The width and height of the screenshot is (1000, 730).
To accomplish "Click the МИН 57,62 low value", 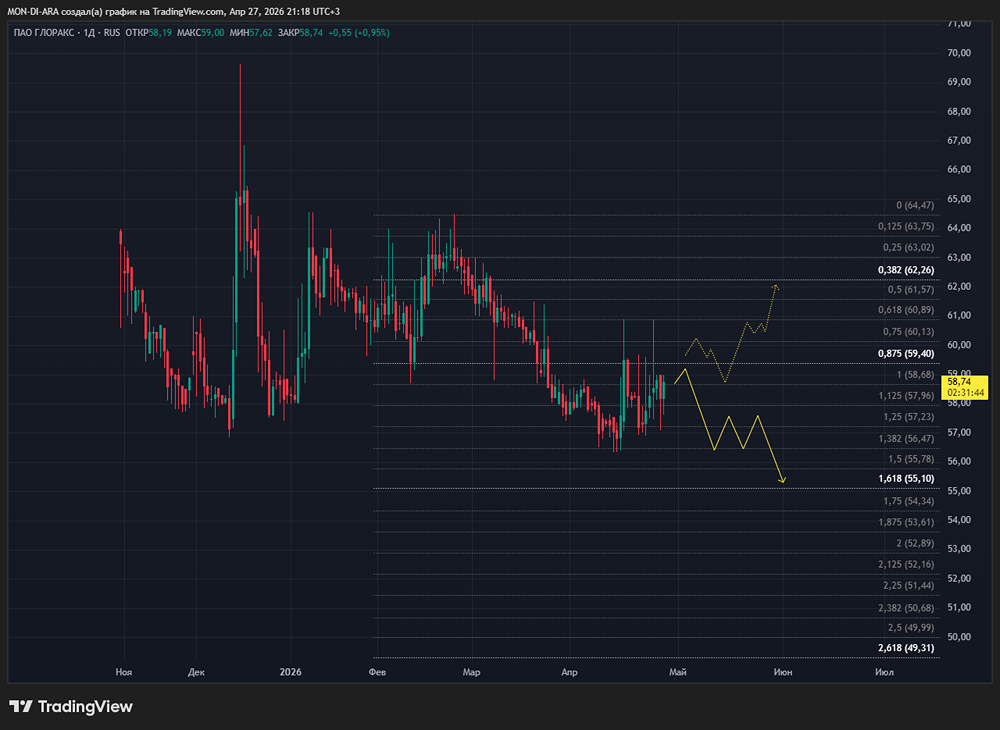I will click(x=251, y=33).
